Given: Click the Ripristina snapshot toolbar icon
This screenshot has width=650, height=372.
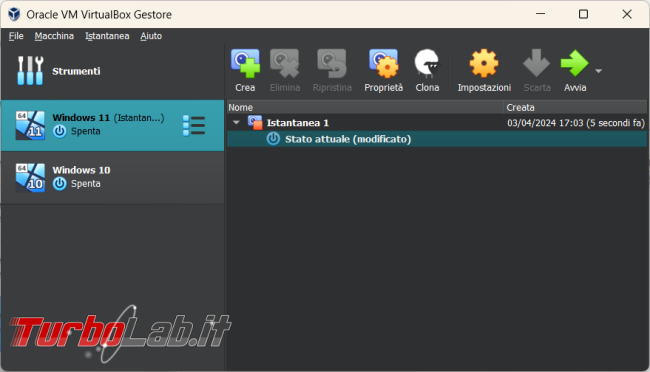Looking at the screenshot, I should [332, 64].
